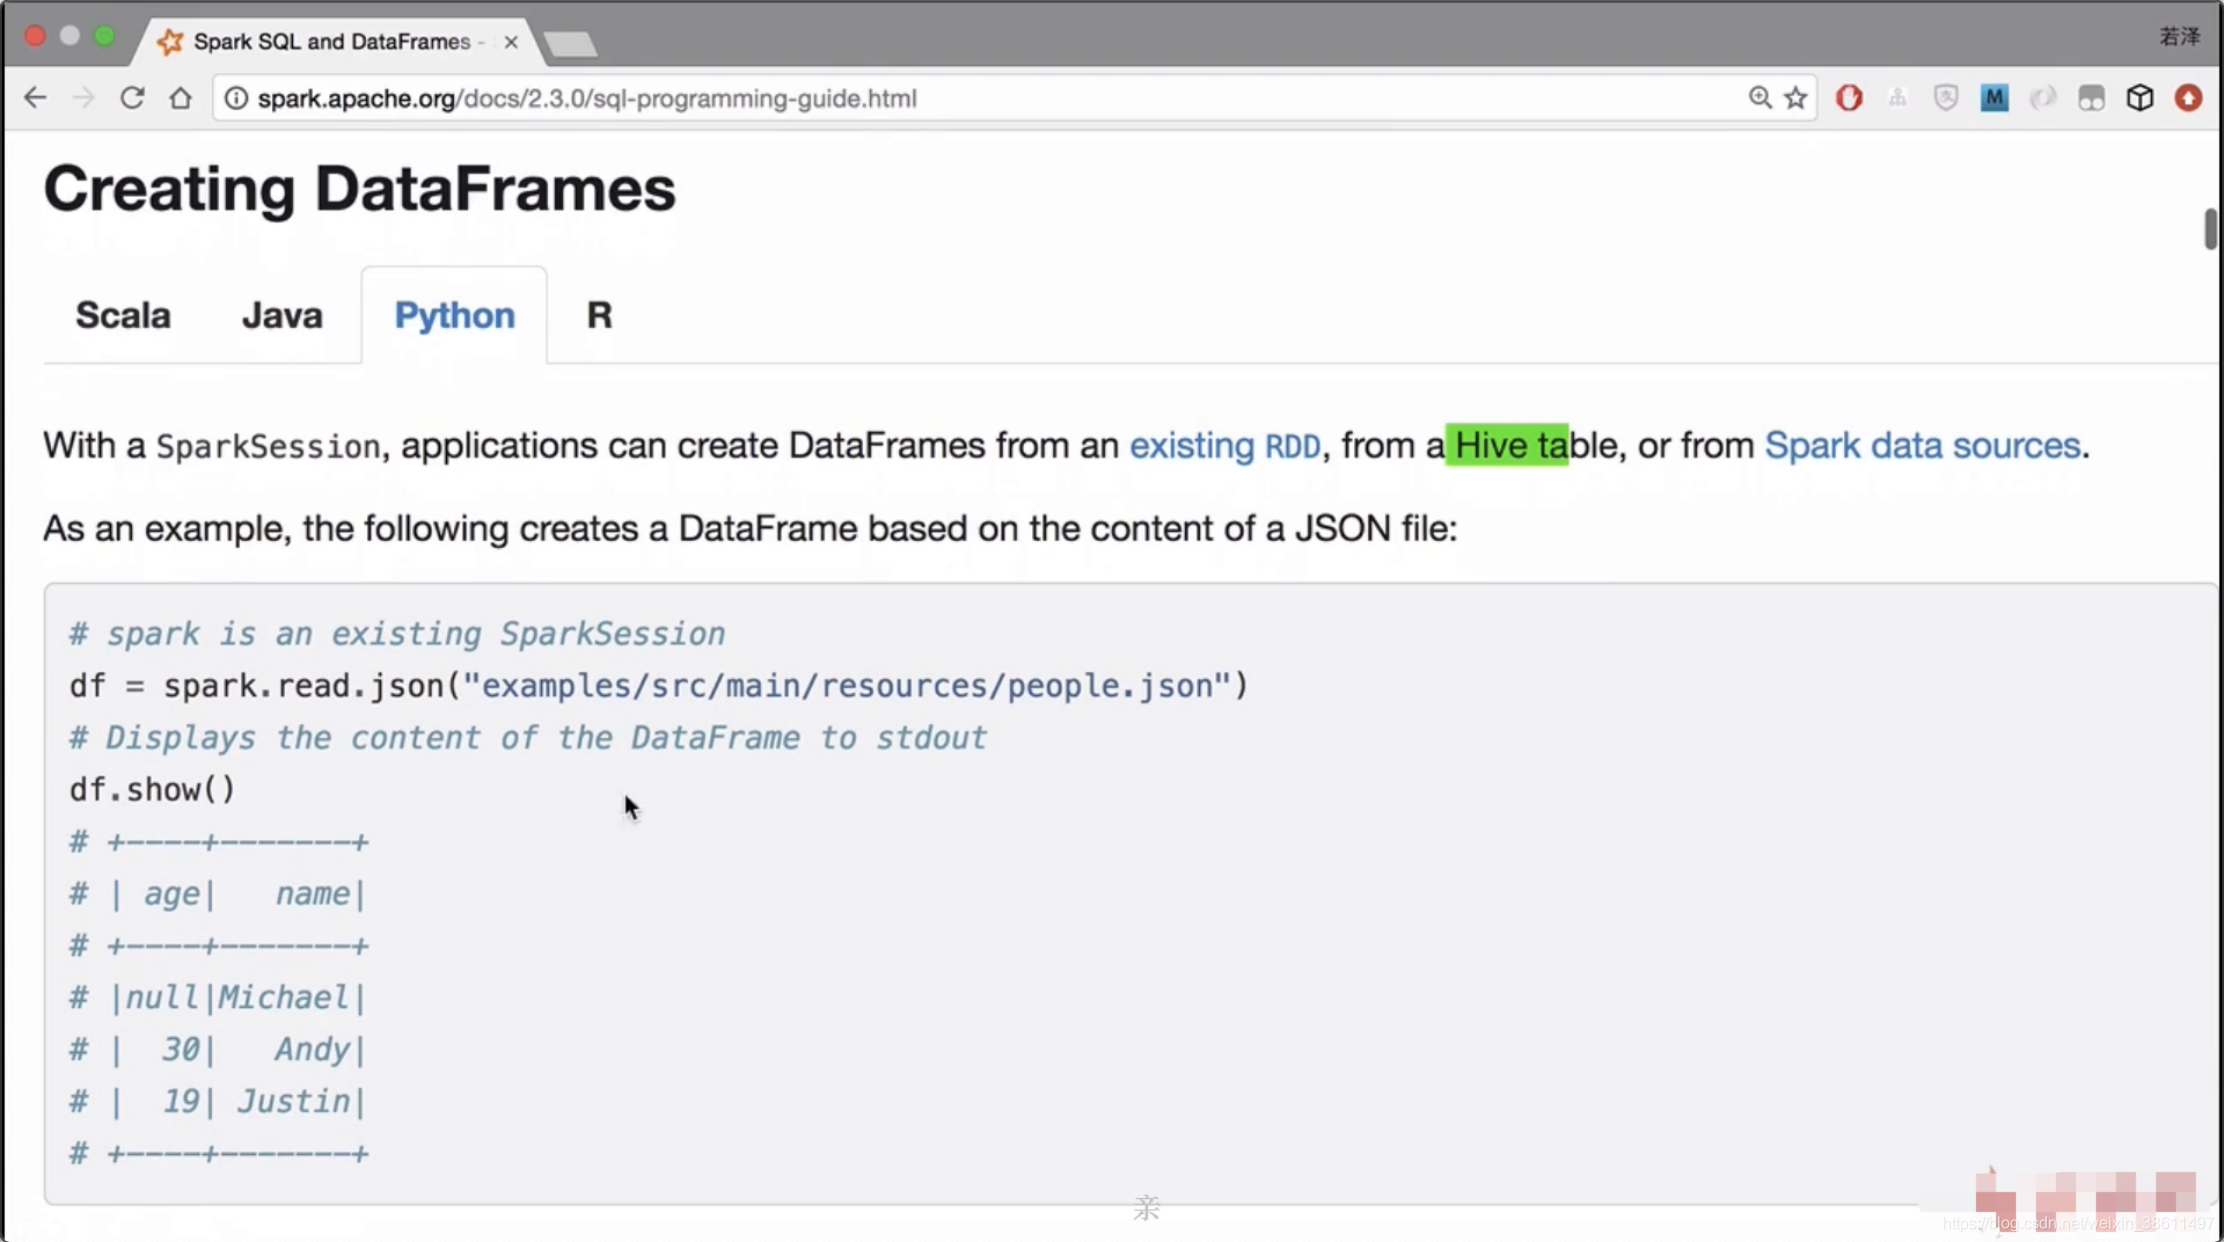Click the '30| Andy' output row

(x=218, y=1049)
